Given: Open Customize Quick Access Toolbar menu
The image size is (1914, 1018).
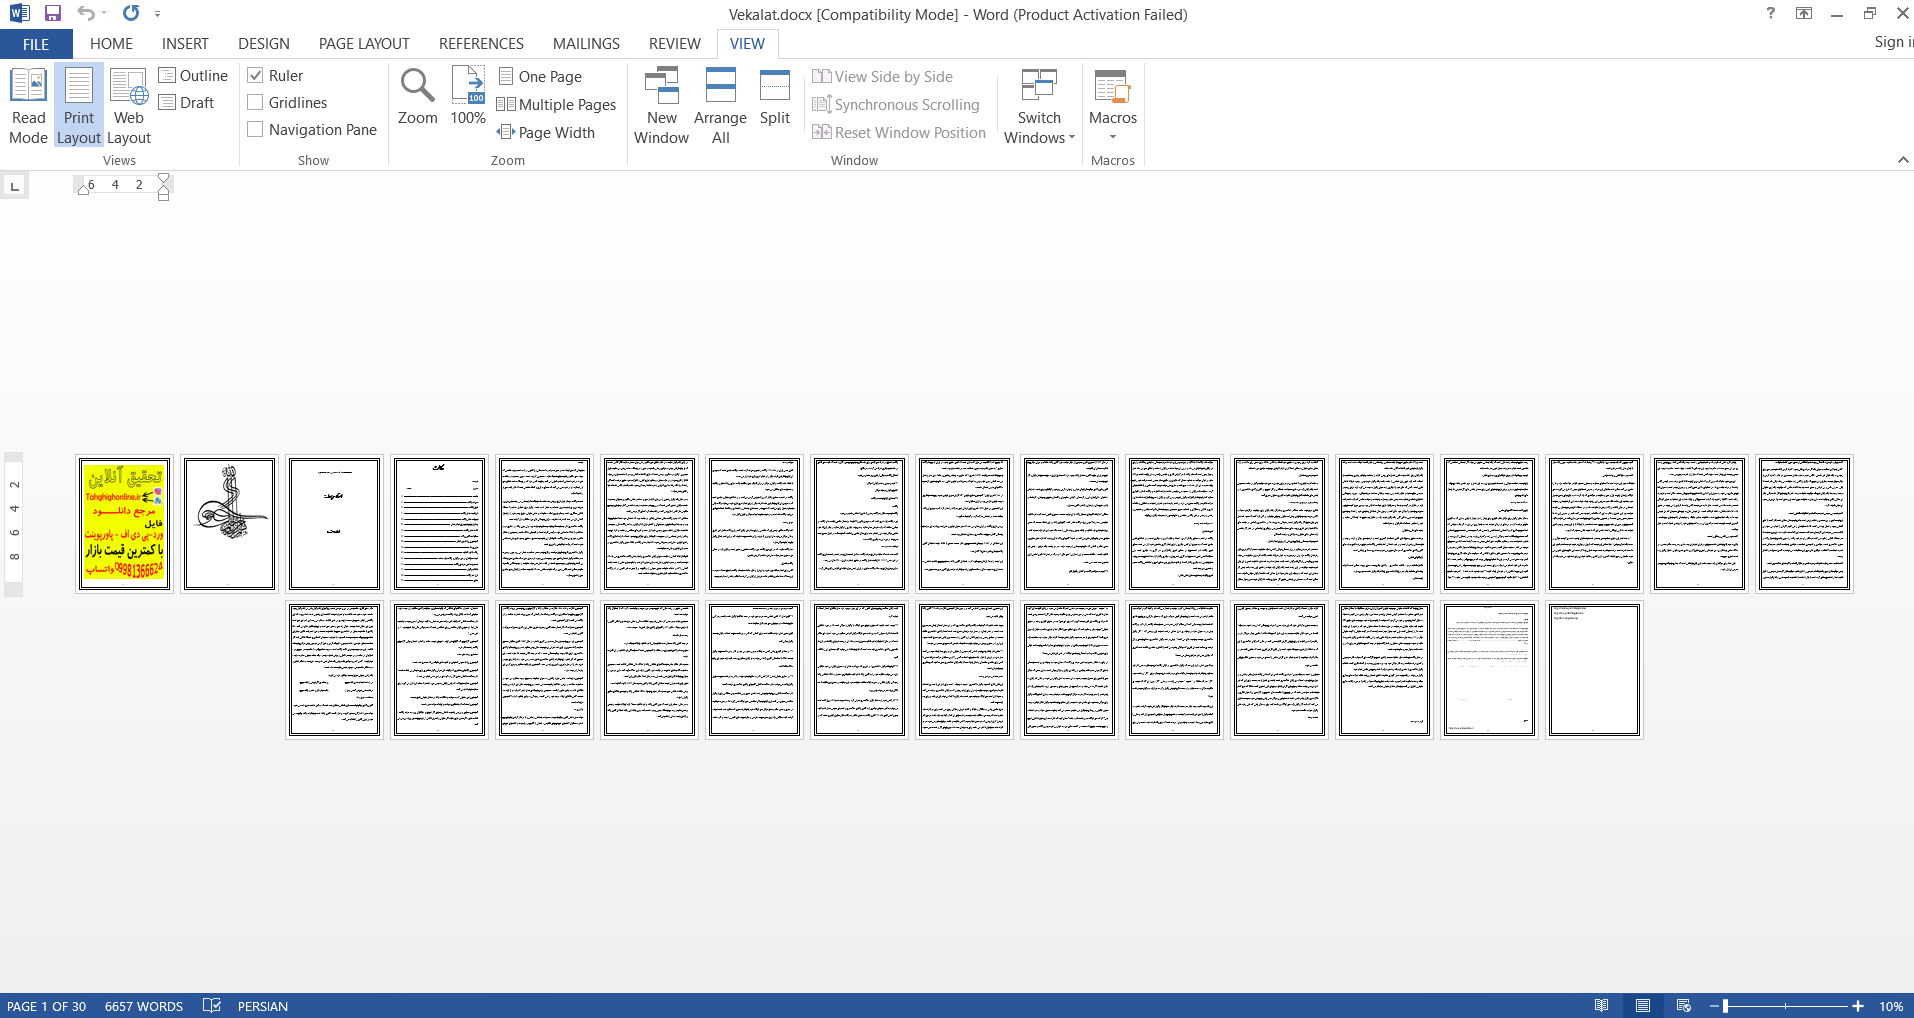Looking at the screenshot, I should coord(158,14).
